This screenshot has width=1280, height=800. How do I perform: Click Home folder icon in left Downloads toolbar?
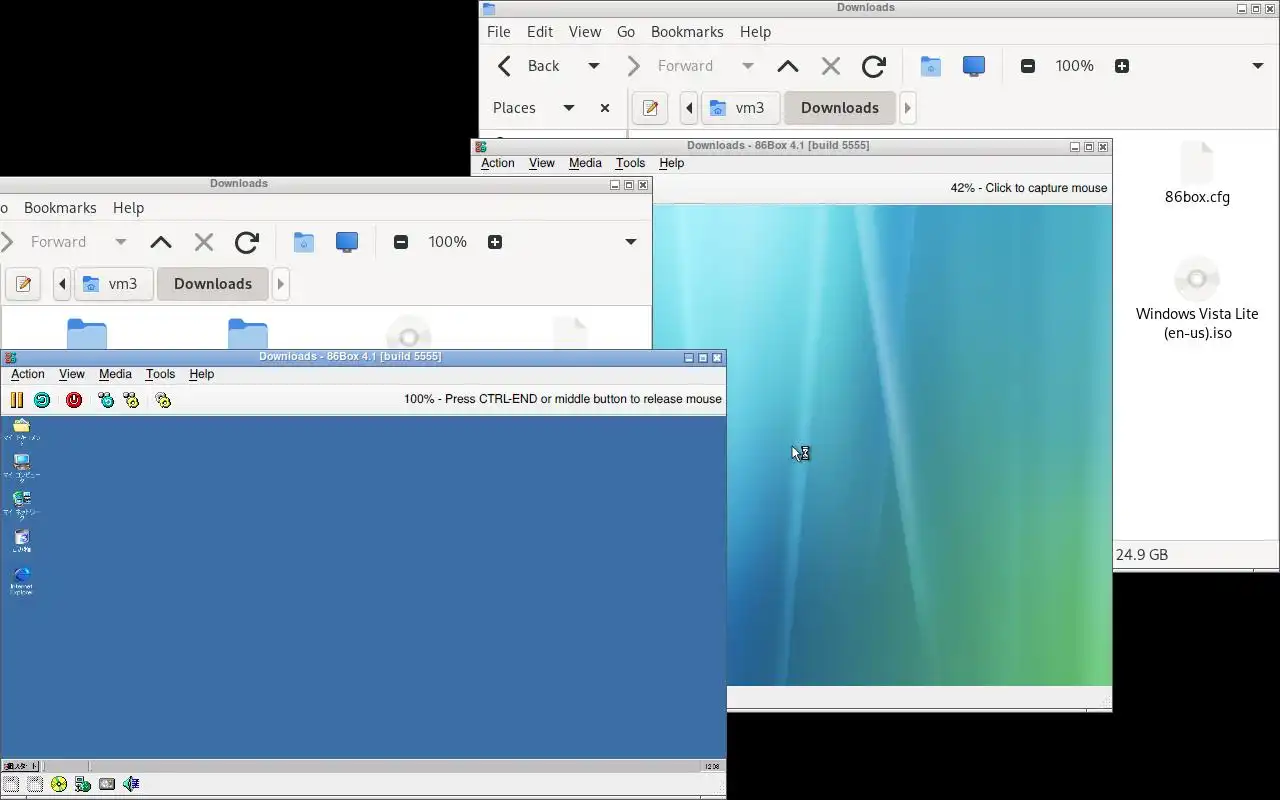(x=304, y=242)
